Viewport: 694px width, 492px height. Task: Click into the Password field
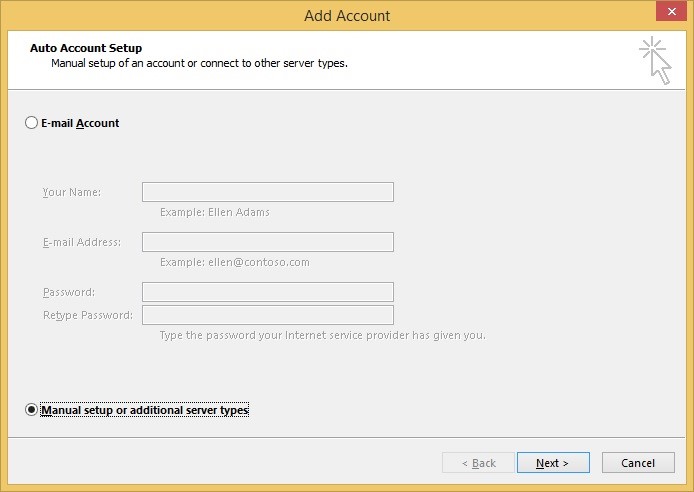[x=268, y=292]
